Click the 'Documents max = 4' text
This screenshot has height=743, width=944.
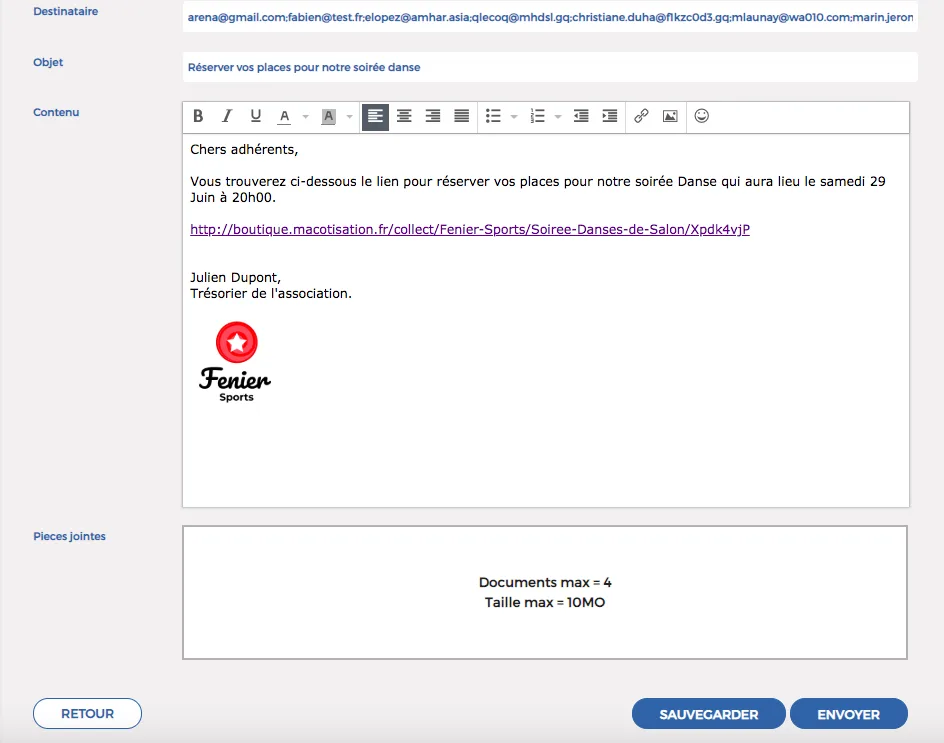pos(545,582)
